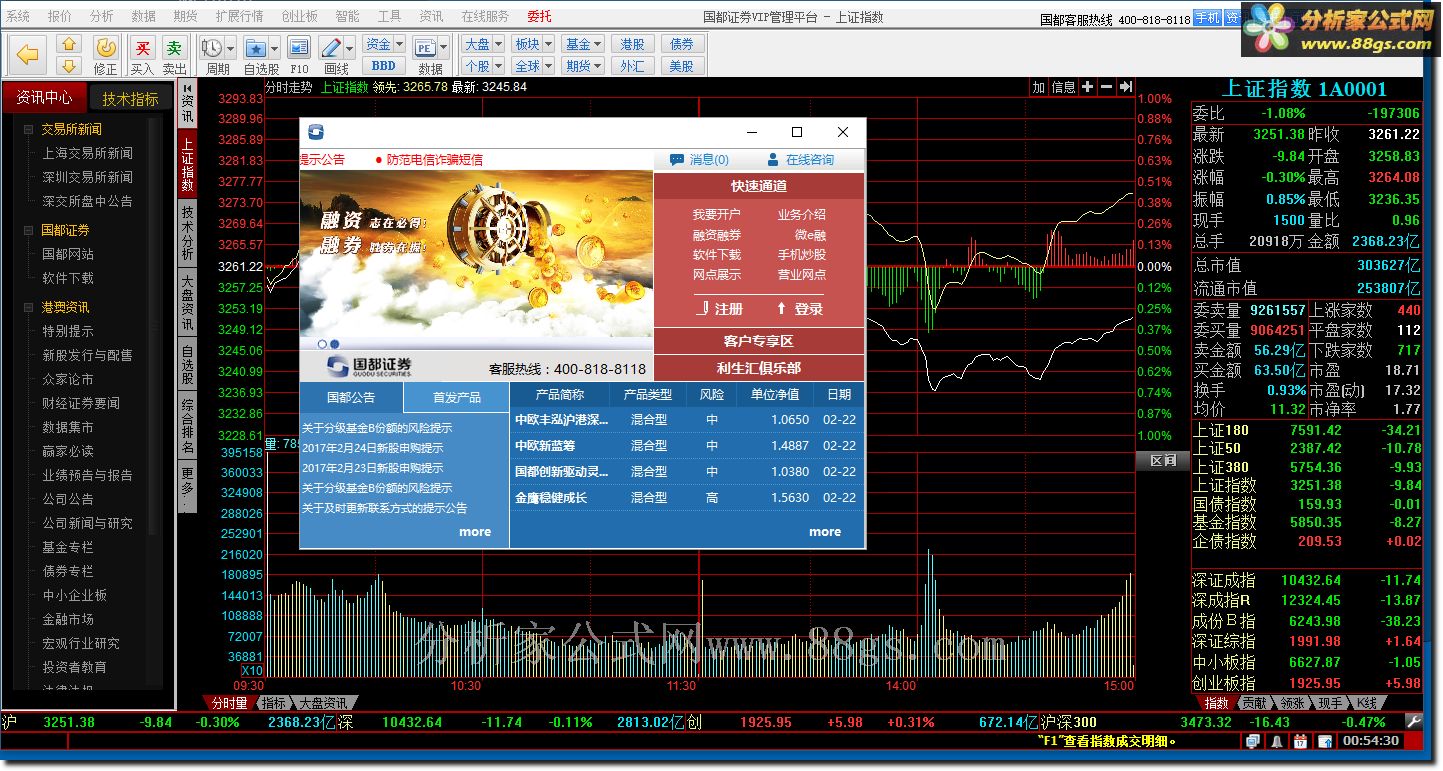Click the yellow back arrow icon

28,55
